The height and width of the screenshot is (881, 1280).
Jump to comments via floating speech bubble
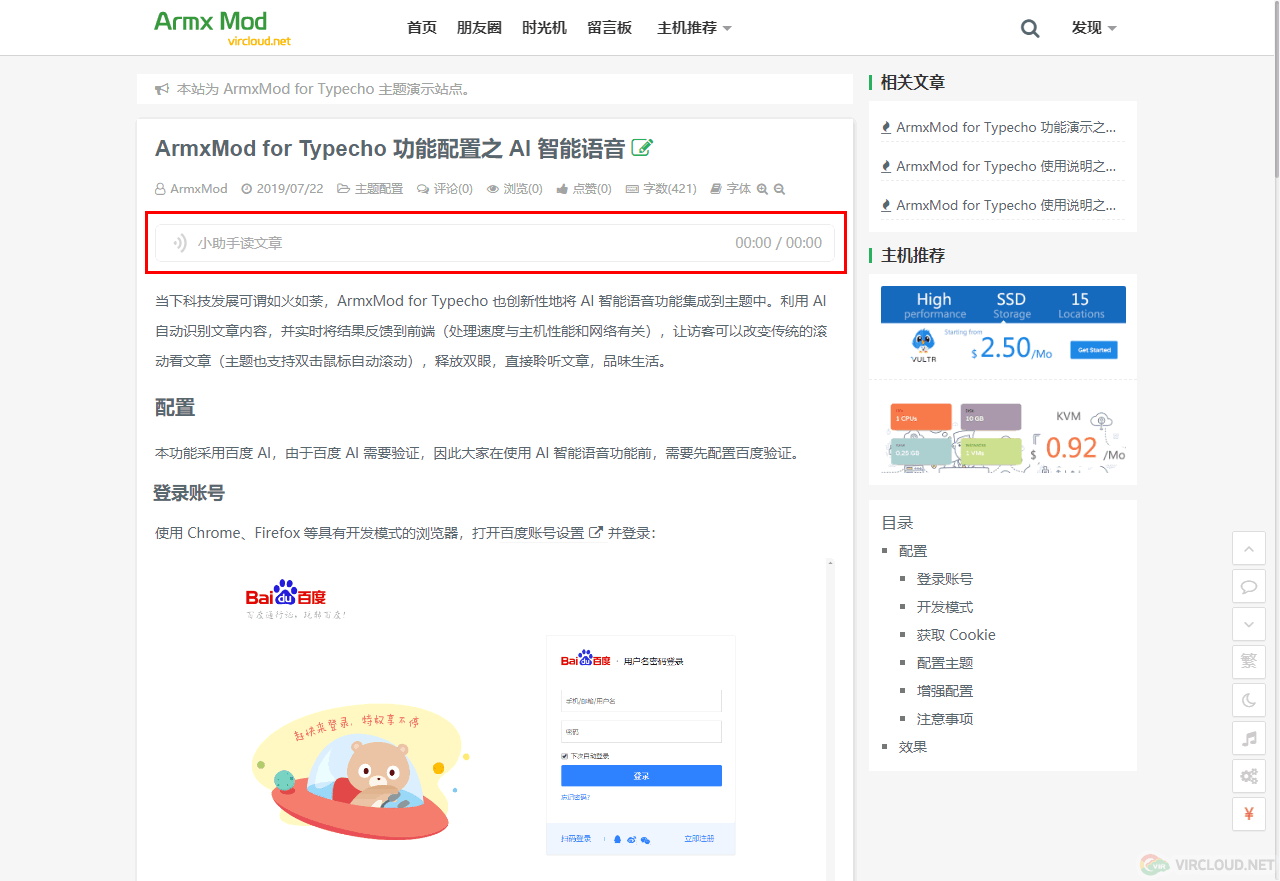(1249, 586)
